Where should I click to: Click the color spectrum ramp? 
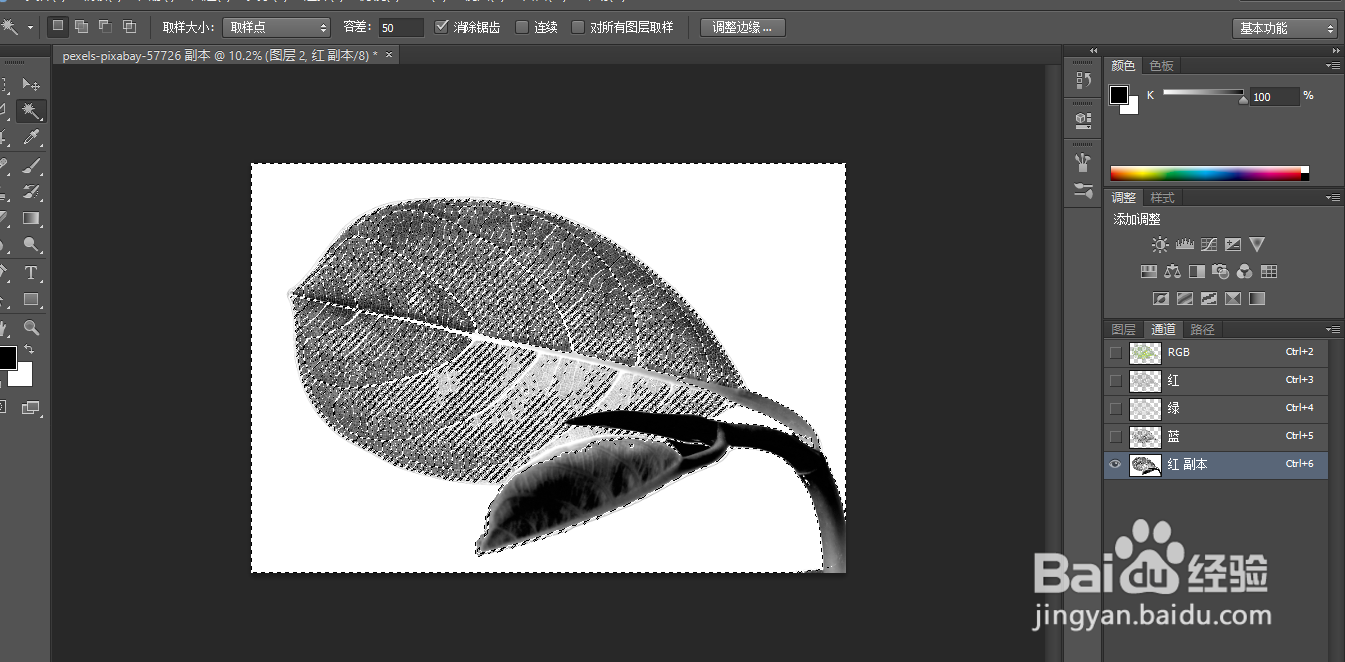tap(1209, 173)
